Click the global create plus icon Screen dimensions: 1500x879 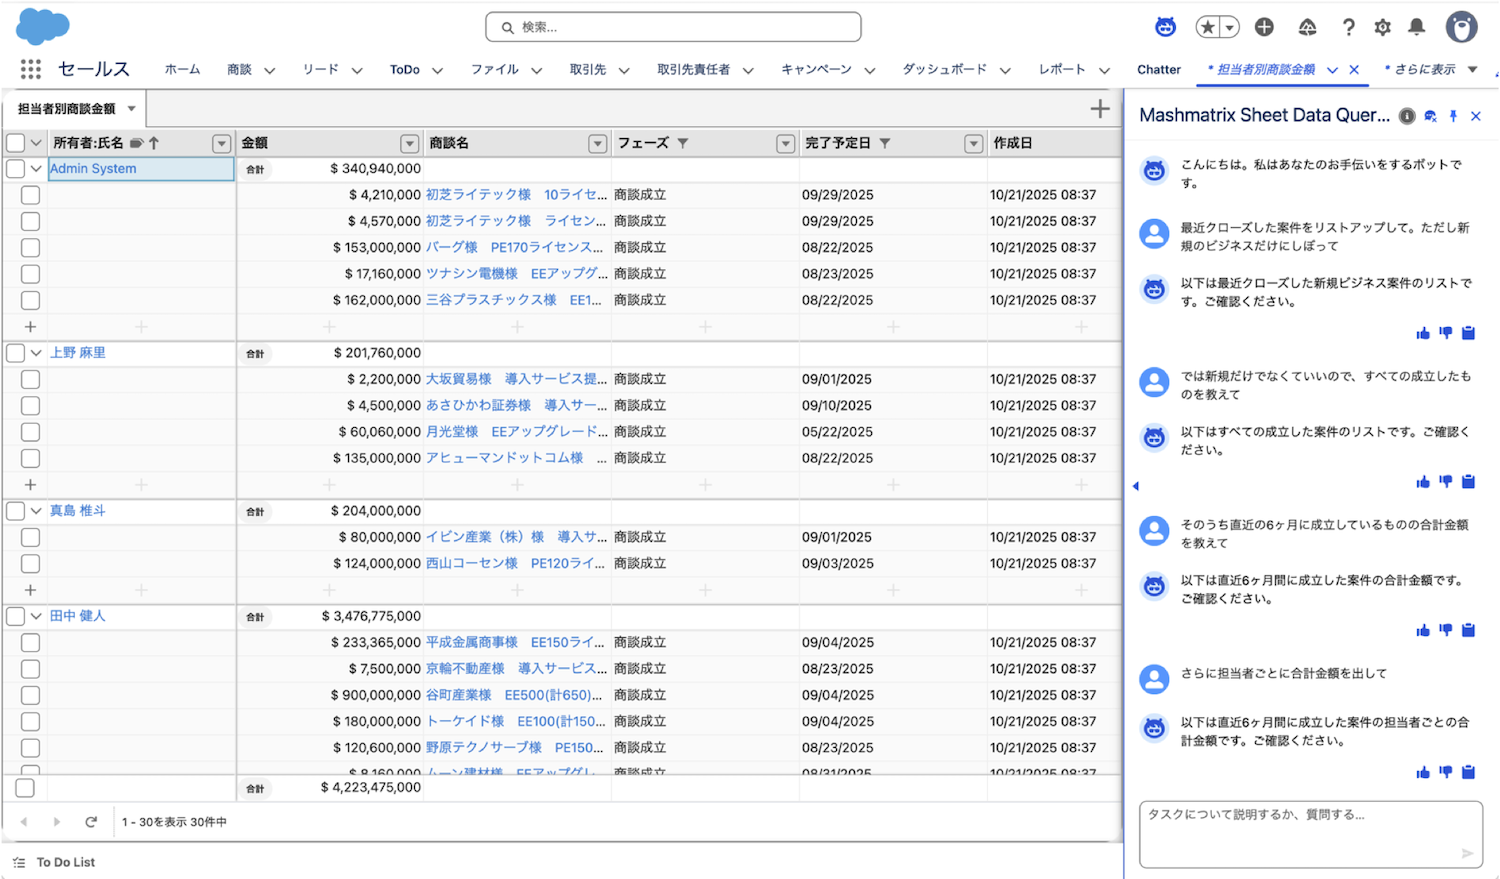pos(1264,27)
